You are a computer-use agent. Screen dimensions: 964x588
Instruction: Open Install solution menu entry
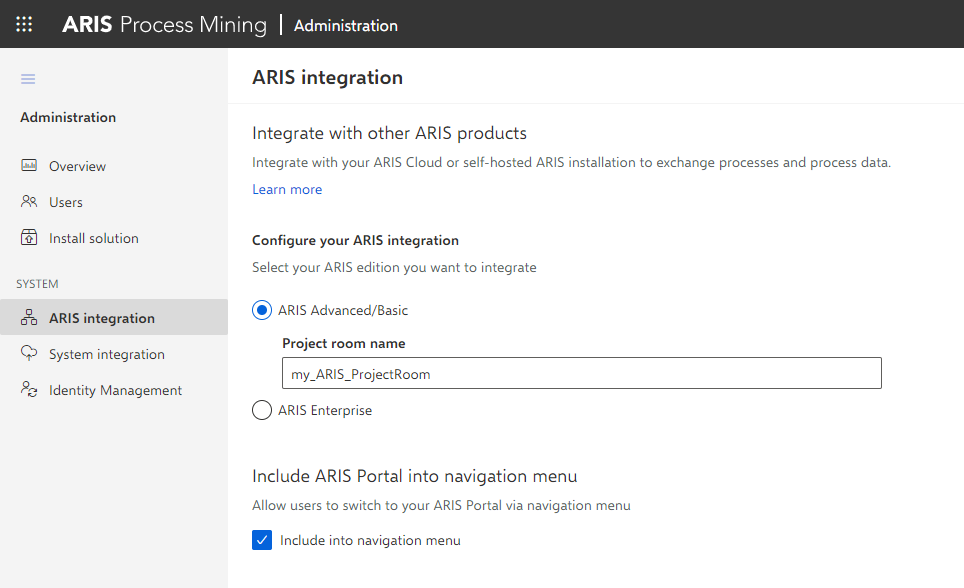pos(114,238)
